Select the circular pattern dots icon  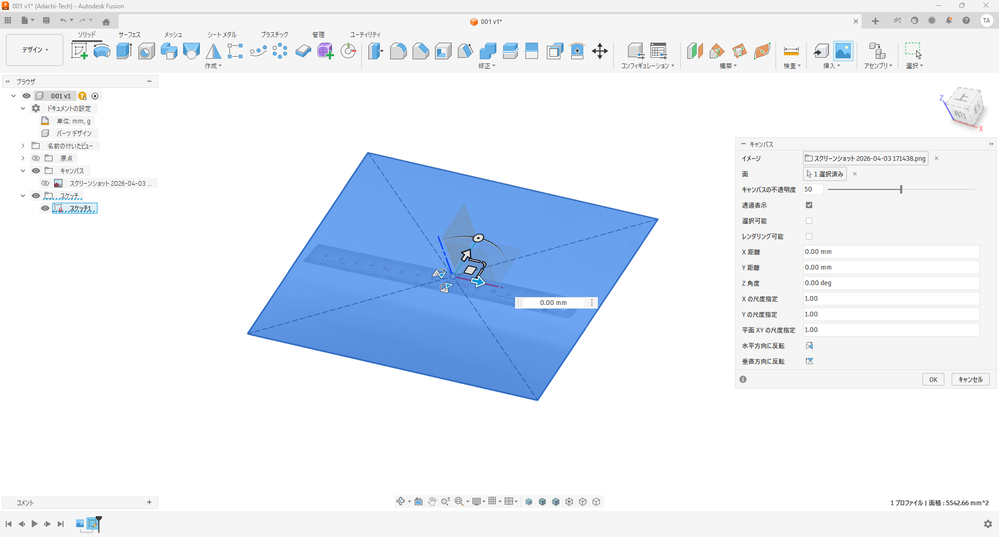coord(280,51)
